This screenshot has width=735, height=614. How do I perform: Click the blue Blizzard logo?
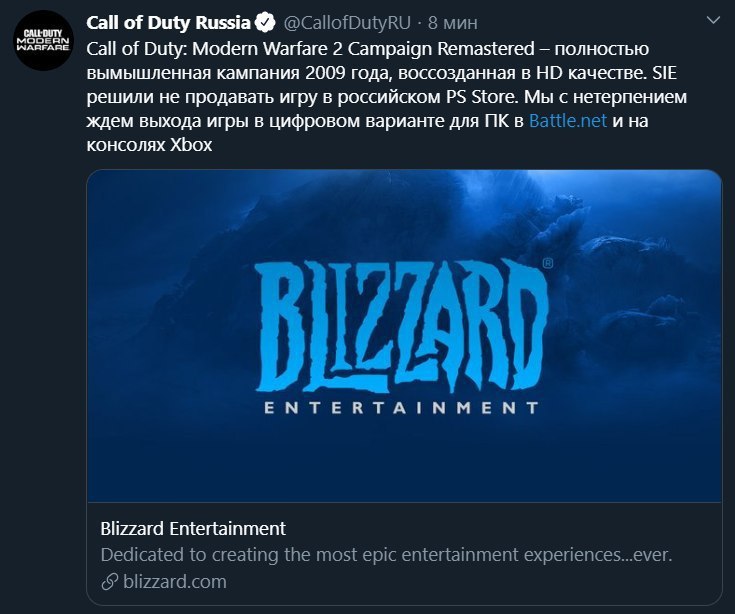point(402,326)
